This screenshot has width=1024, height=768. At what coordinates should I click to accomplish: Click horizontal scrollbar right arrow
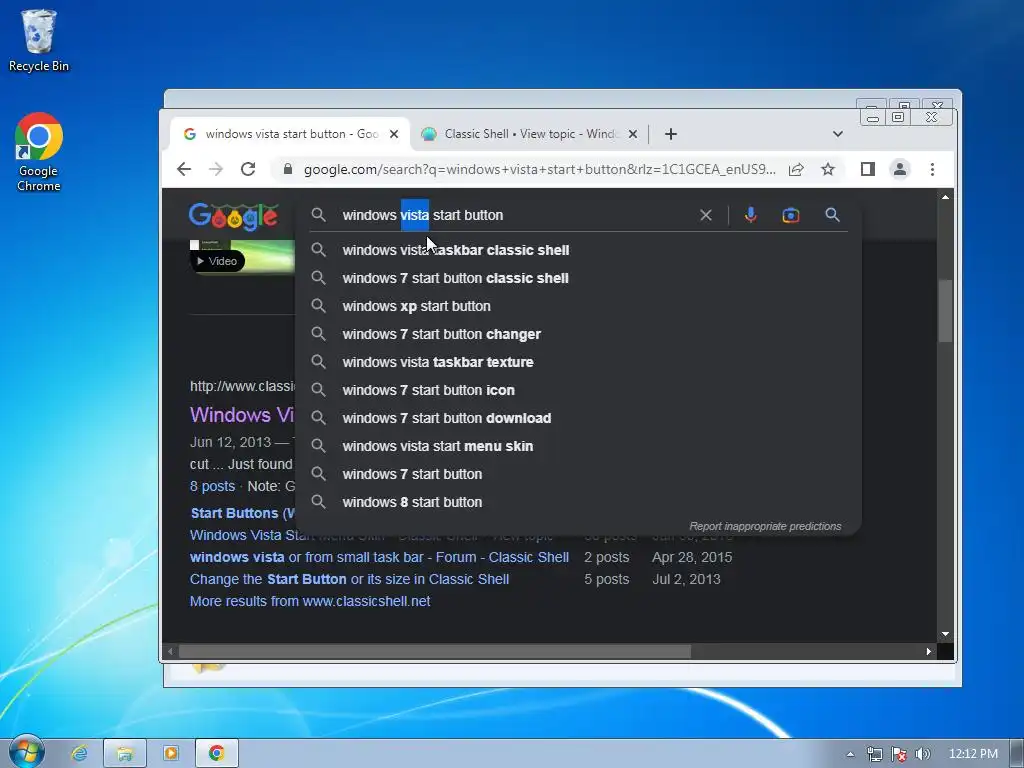click(929, 652)
